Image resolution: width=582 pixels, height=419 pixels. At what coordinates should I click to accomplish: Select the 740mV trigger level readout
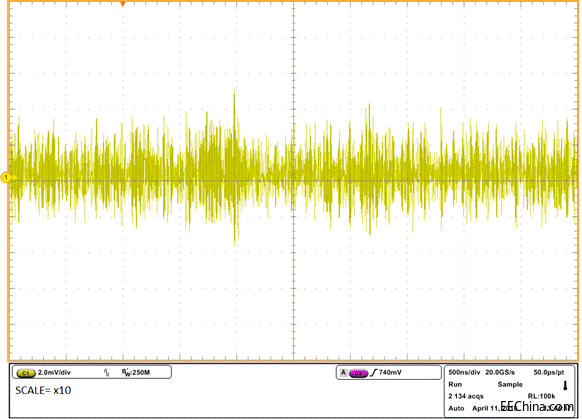pos(390,372)
